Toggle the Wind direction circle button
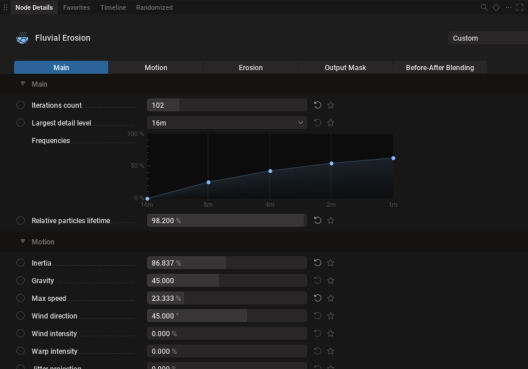The image size is (528, 369). [x=21, y=315]
